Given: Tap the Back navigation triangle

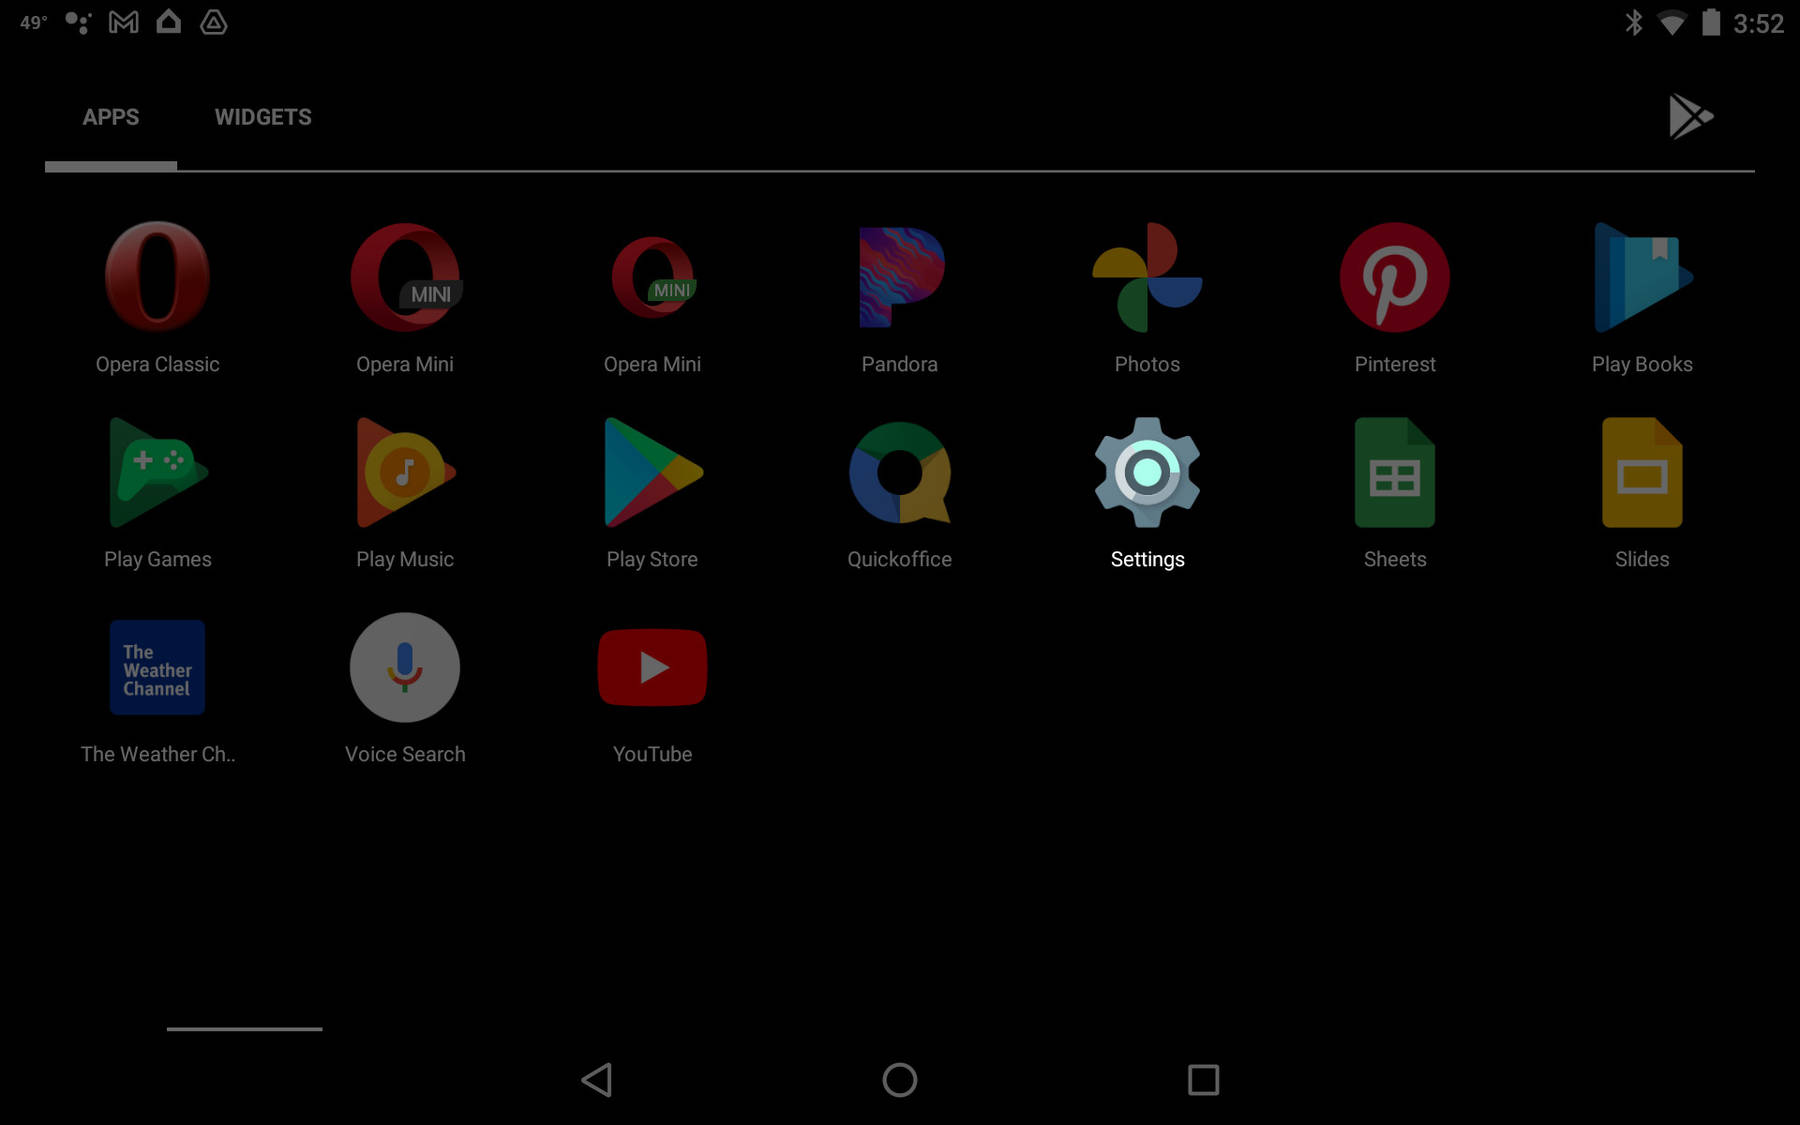Looking at the screenshot, I should click(597, 1080).
